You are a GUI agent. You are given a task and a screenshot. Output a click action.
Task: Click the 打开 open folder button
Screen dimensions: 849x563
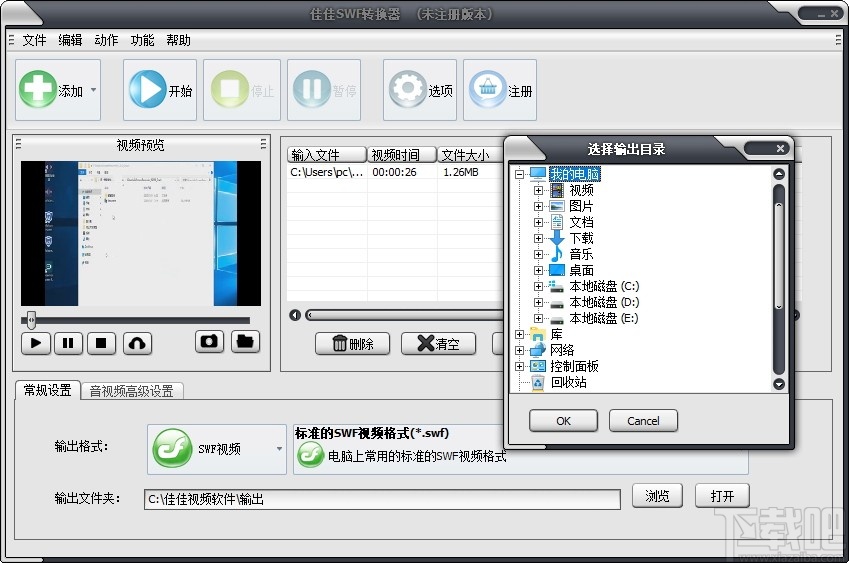click(722, 496)
